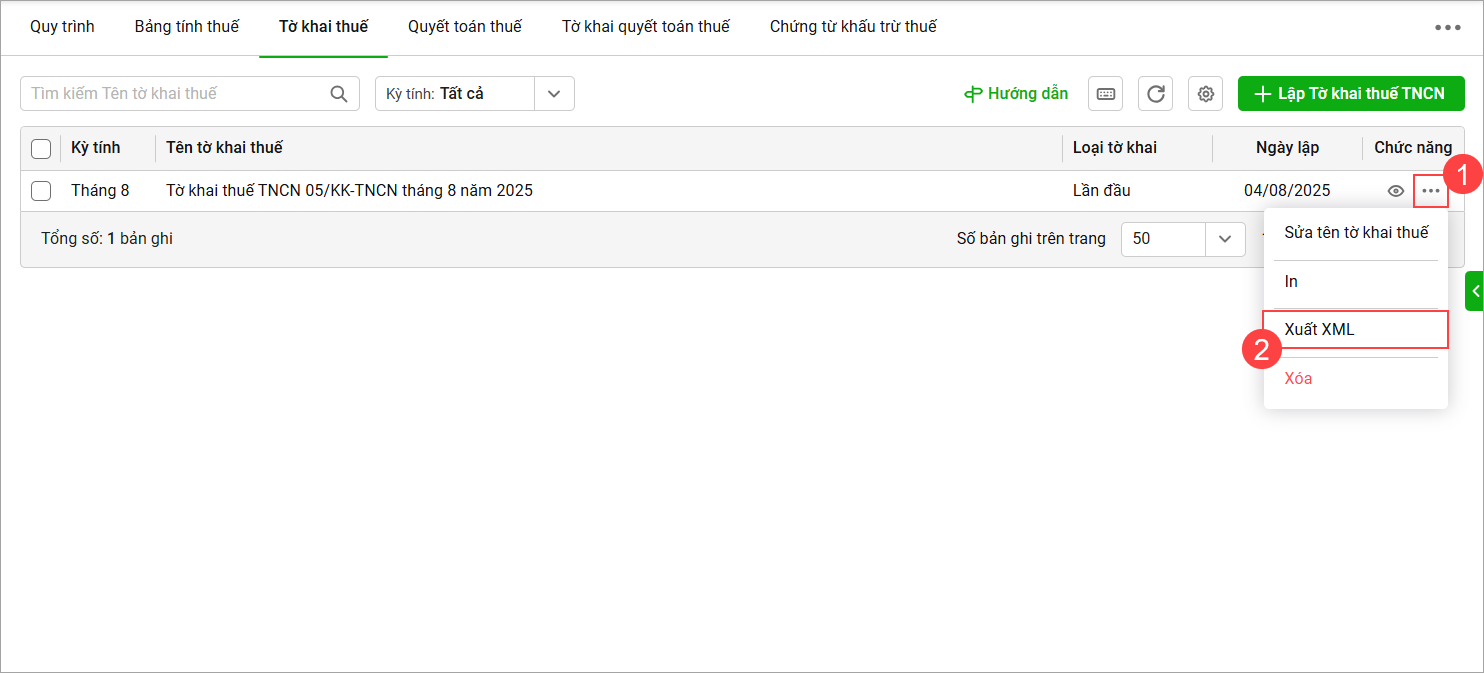Open the Quyết toán thuế tab
Image resolution: width=1484 pixels, height=673 pixels.
[465, 27]
